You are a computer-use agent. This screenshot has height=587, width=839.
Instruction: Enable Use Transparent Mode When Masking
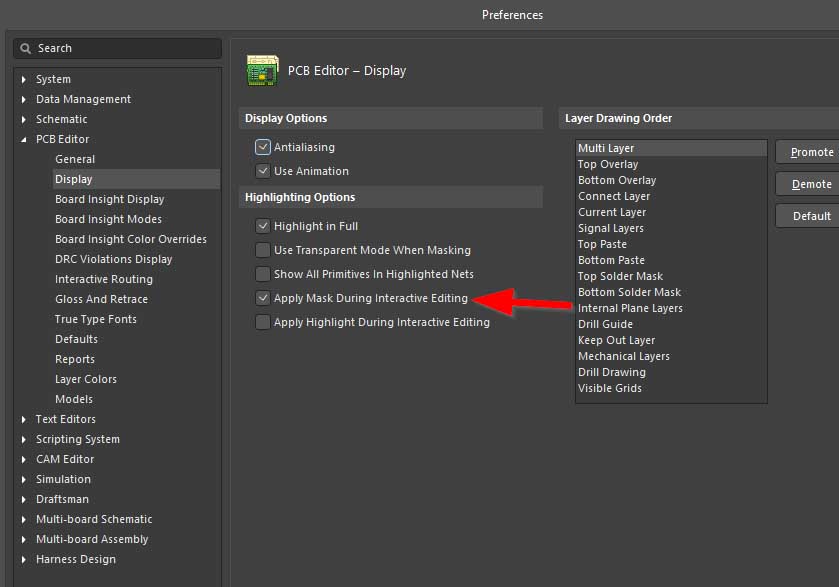[x=263, y=250]
